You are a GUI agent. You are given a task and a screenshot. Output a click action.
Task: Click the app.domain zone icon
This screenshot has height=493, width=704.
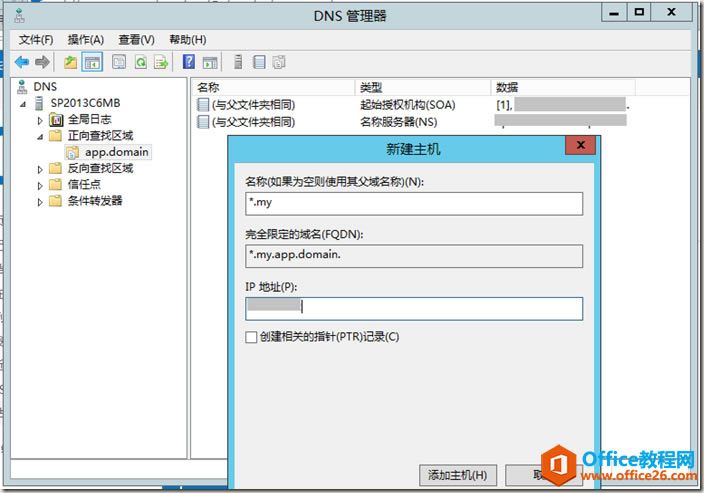click(x=72, y=152)
